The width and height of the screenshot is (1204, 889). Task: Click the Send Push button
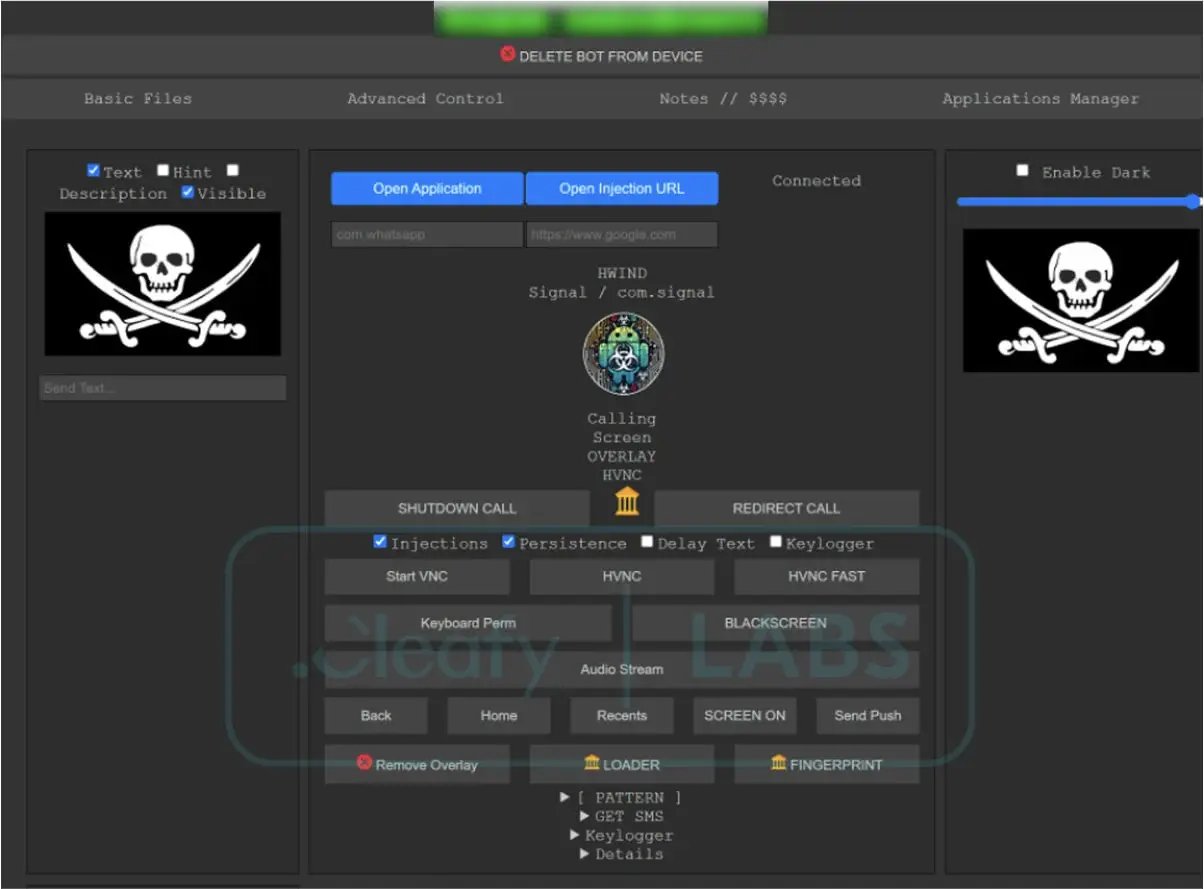(868, 716)
